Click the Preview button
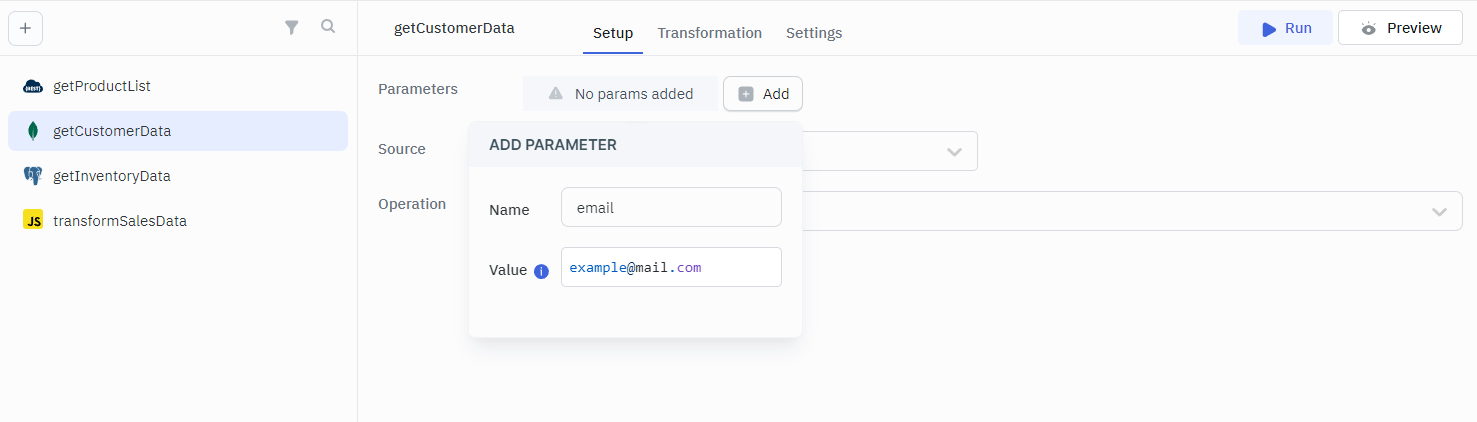This screenshot has height=422, width=1477. click(1401, 28)
